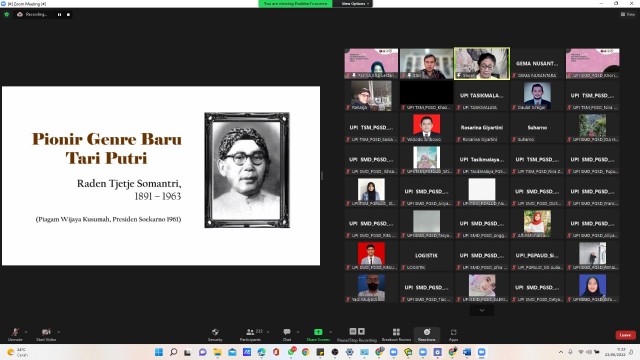
Task: Open Microsoft Edge from taskbar
Action: point(261,352)
